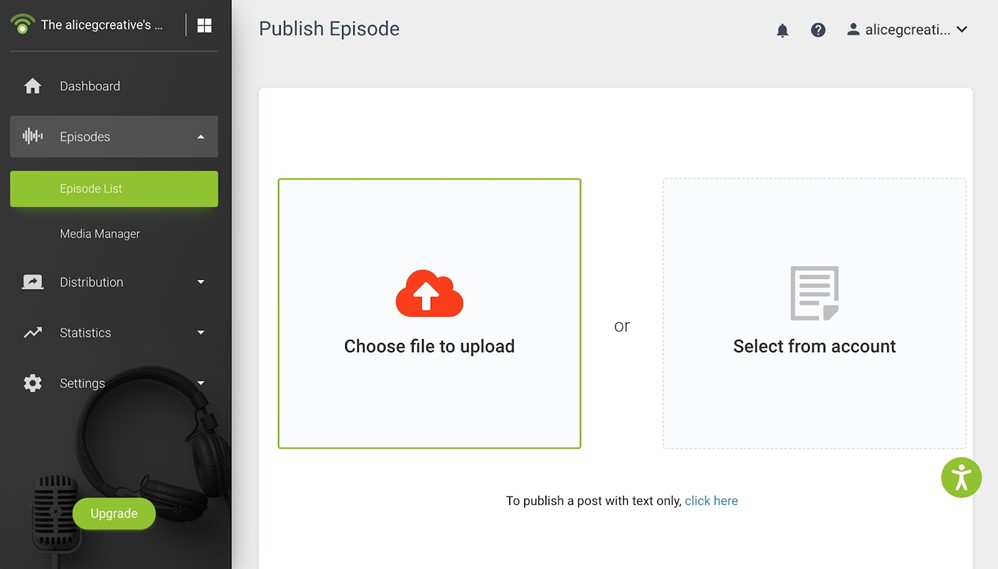Click the green podcast logo icon
This screenshot has height=569, width=998.
[22, 24]
